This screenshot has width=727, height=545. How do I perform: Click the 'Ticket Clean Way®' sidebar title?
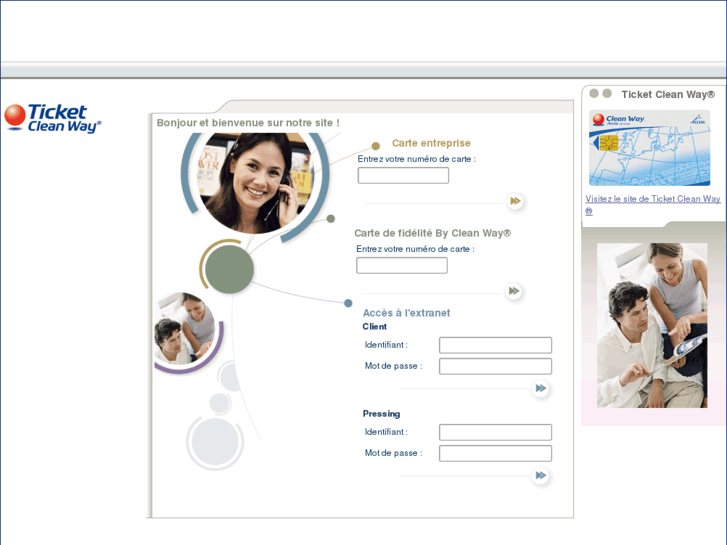(668, 95)
